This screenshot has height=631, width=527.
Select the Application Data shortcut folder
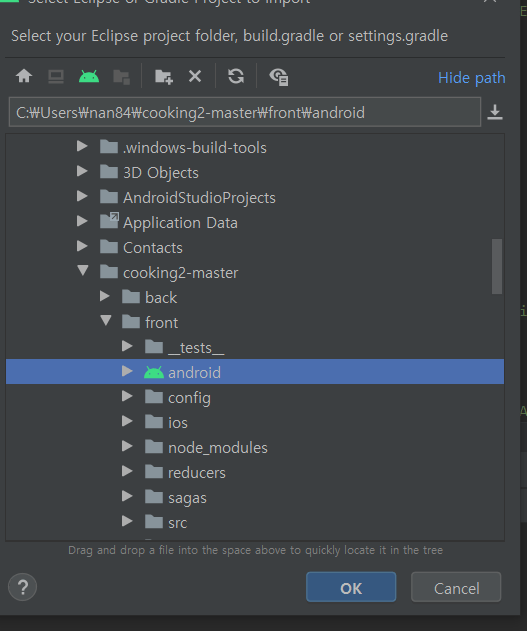pyautogui.click(x=255, y=222)
